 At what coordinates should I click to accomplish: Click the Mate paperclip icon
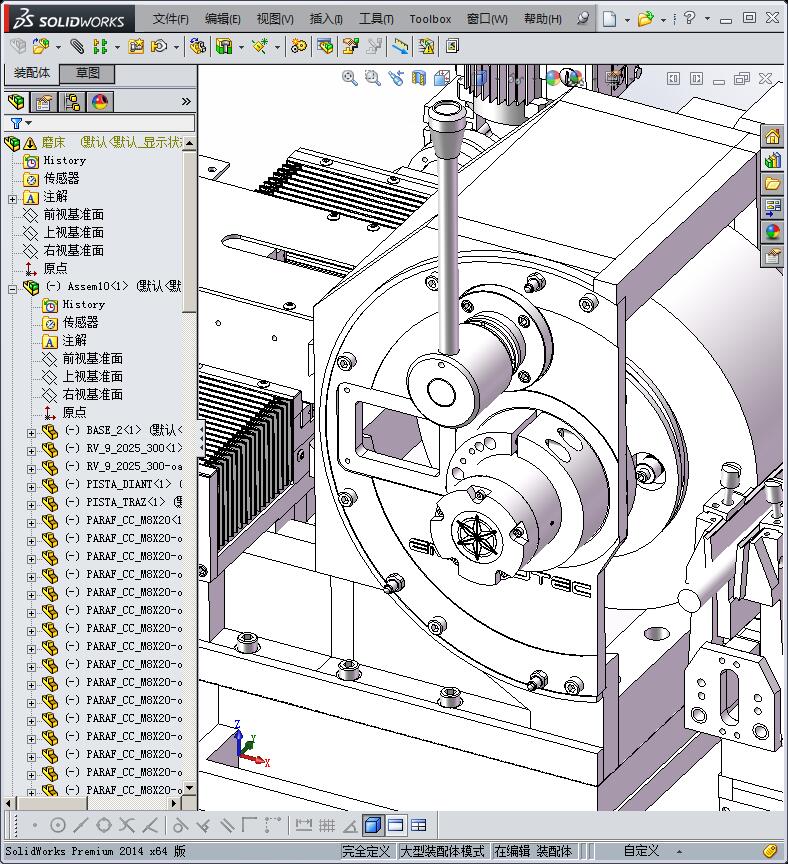pos(77,46)
